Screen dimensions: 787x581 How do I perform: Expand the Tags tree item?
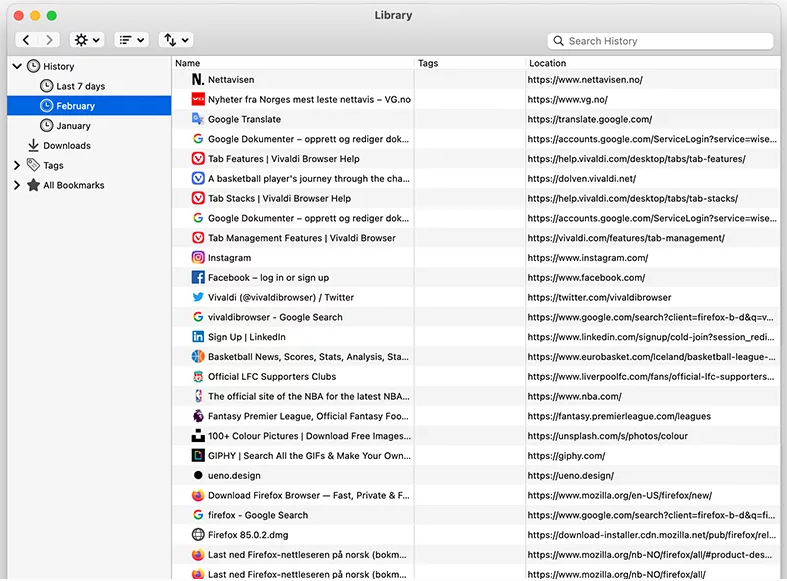17,166
